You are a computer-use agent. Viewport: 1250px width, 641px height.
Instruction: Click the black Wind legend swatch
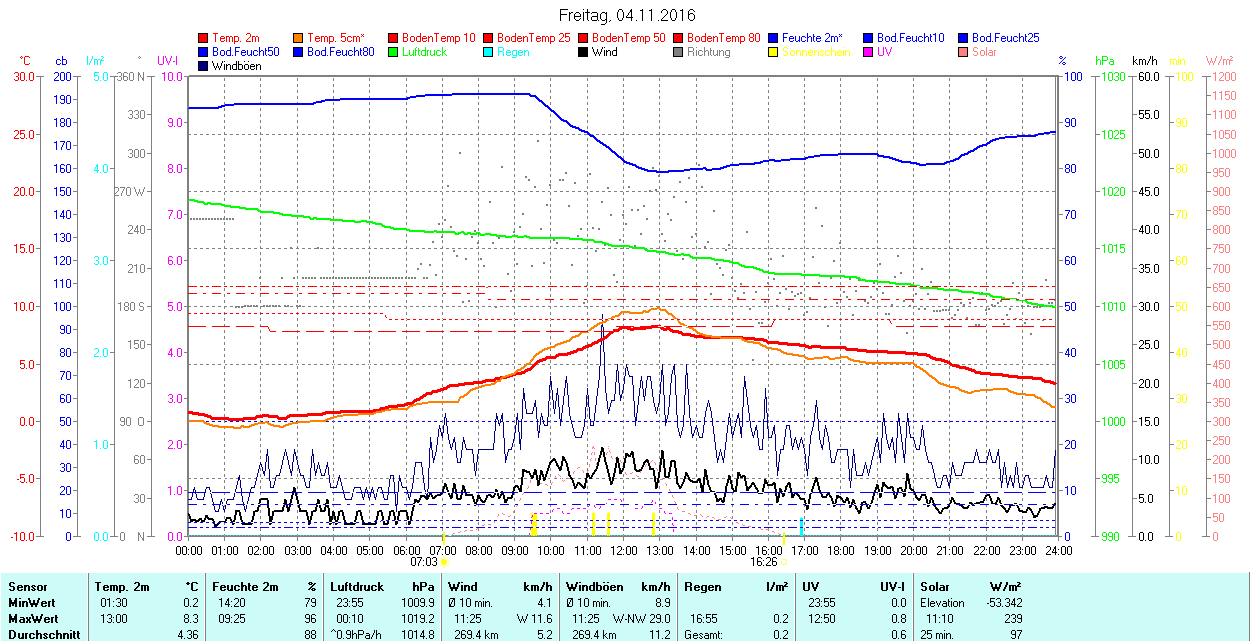click(584, 52)
